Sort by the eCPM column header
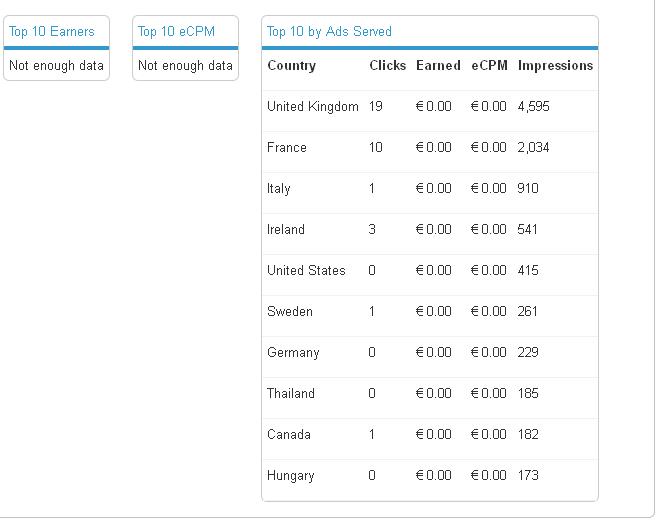Image resolution: width=659 pixels, height=528 pixels. click(x=489, y=66)
